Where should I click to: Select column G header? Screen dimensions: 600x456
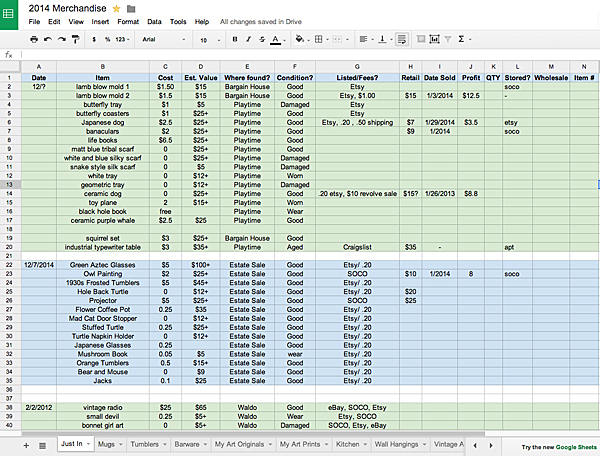point(357,67)
